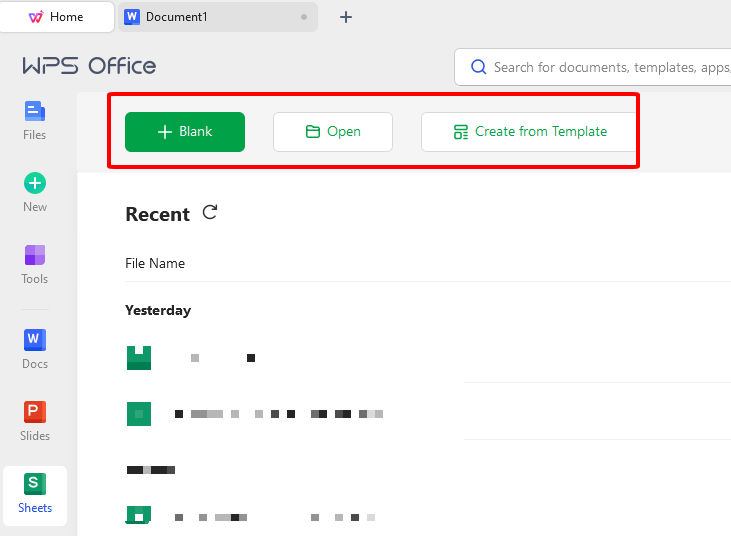Click the WPS Office logo

(89, 66)
